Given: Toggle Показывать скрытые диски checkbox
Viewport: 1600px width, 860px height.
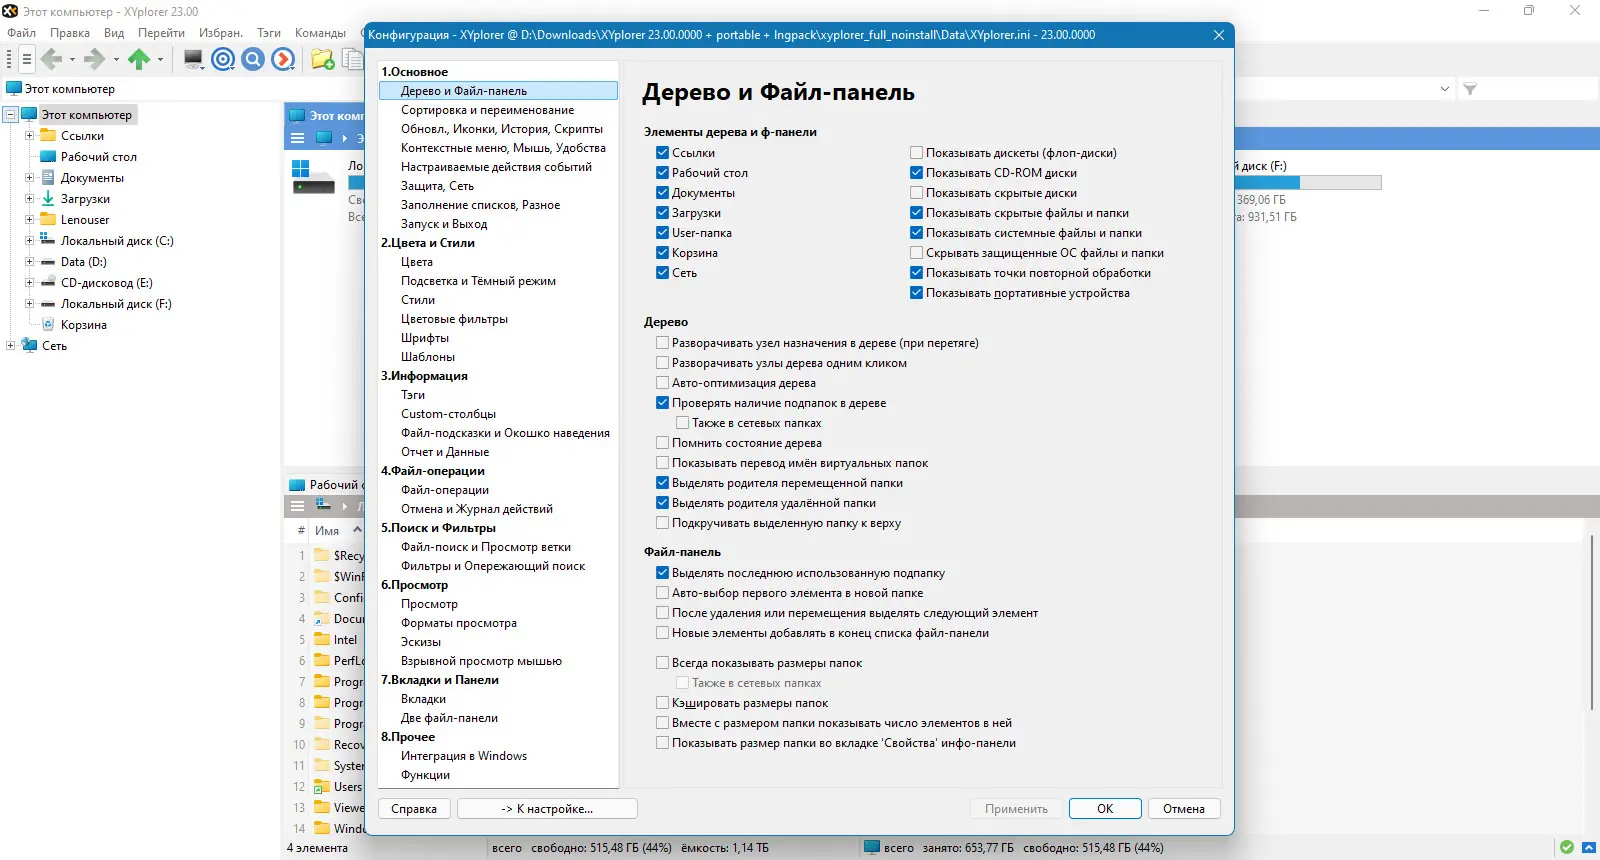Looking at the screenshot, I should click(x=916, y=193).
